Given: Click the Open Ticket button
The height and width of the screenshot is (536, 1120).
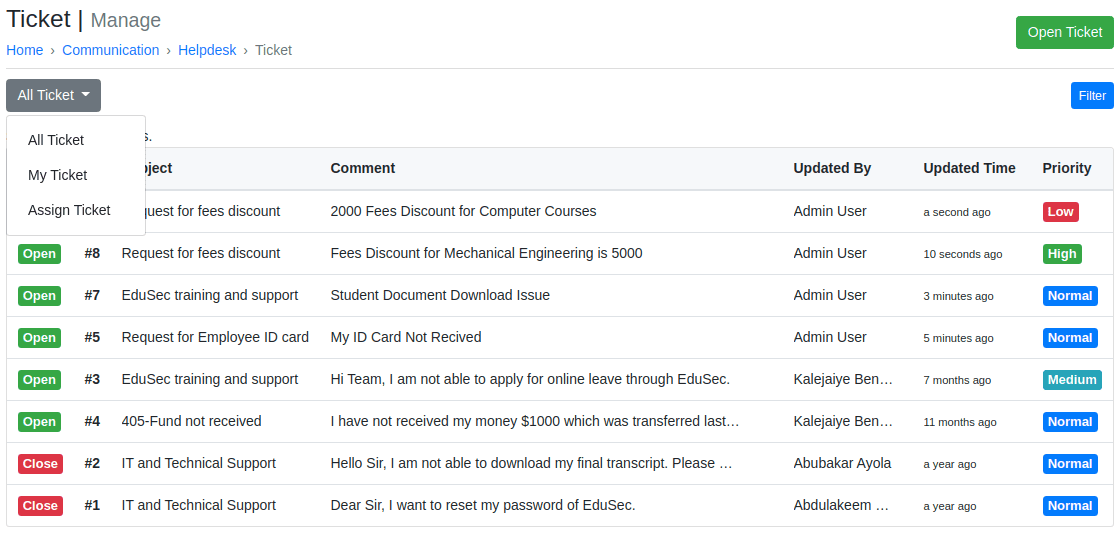Looking at the screenshot, I should (1064, 32).
